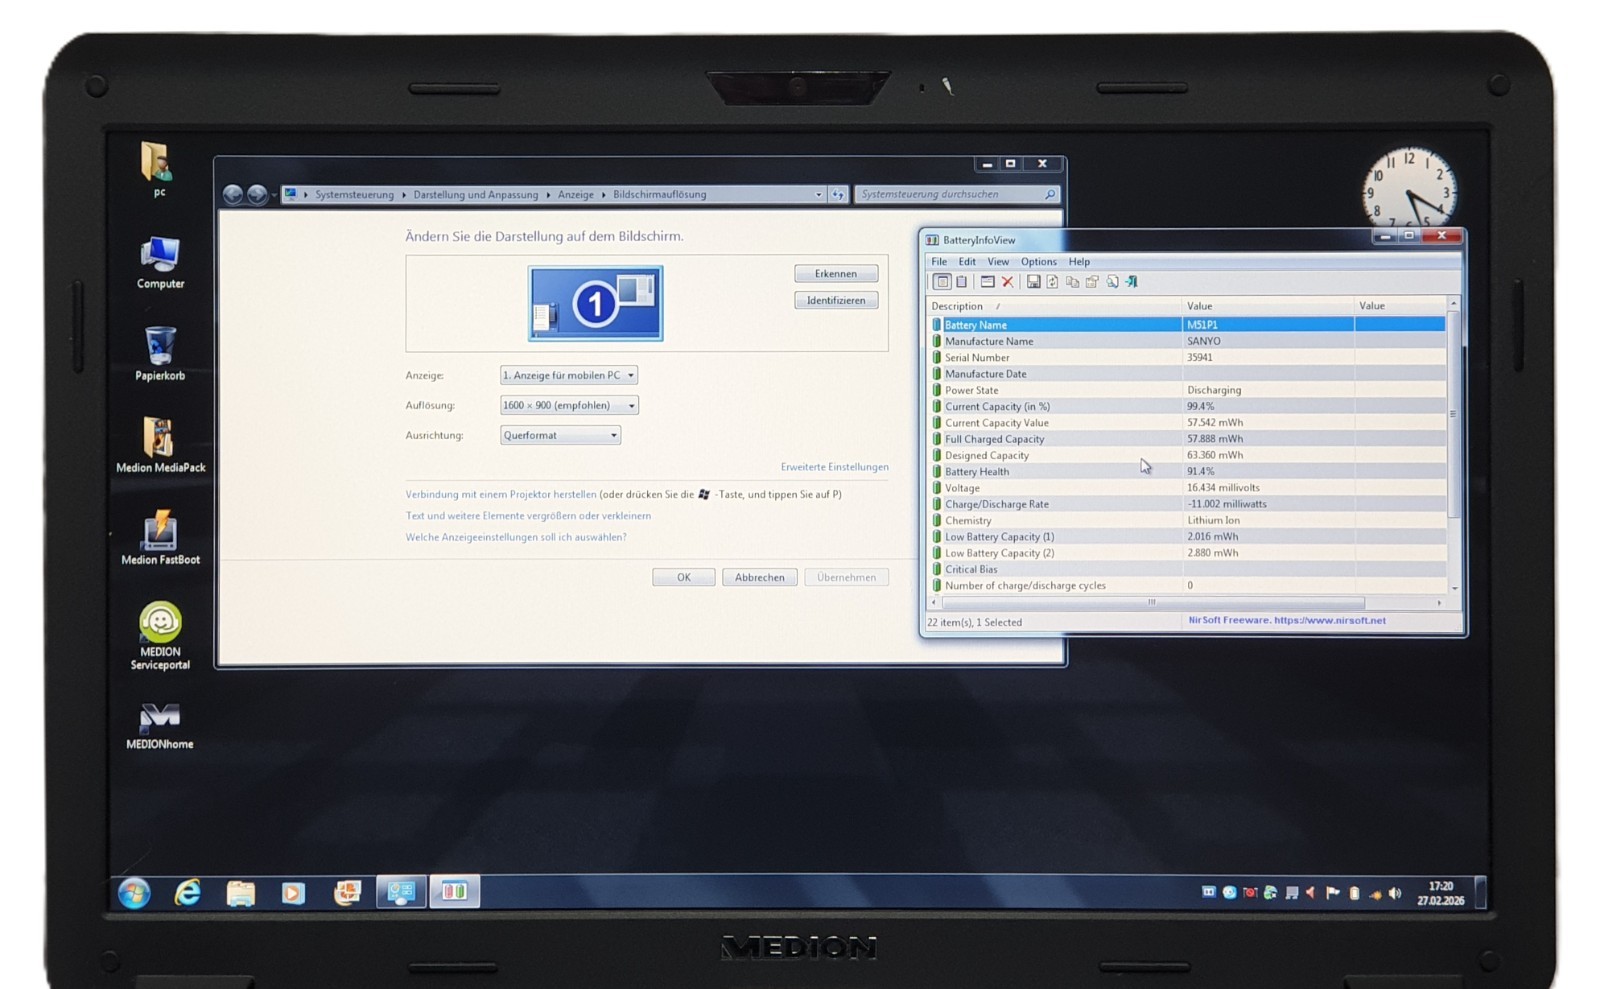Open the Ausrichtung Querformat dropdown

point(560,435)
